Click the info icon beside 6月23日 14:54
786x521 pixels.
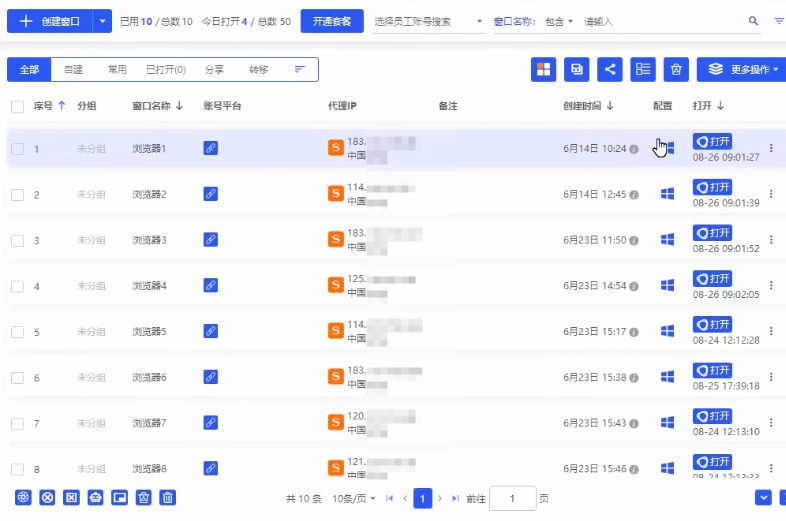click(x=634, y=286)
